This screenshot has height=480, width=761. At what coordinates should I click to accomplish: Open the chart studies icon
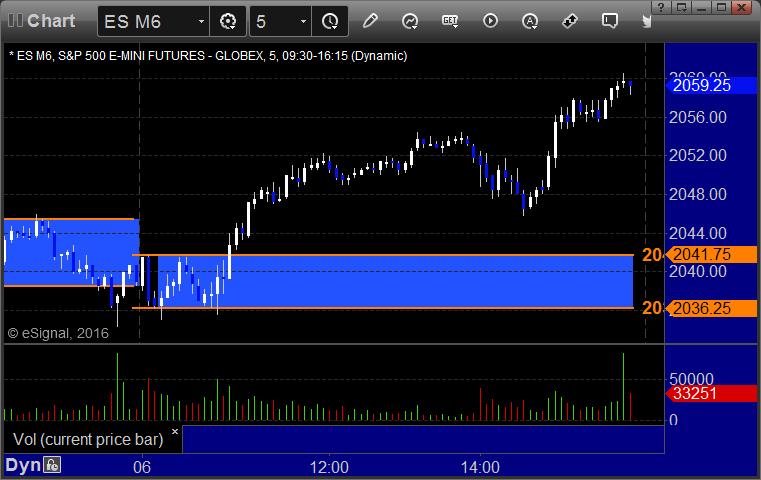[410, 21]
